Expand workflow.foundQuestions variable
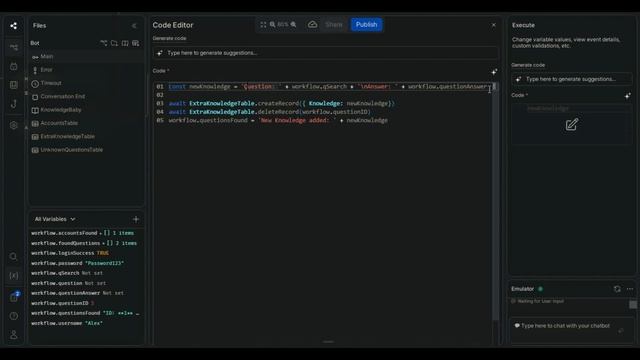This screenshot has height=360, width=640. 84,243
